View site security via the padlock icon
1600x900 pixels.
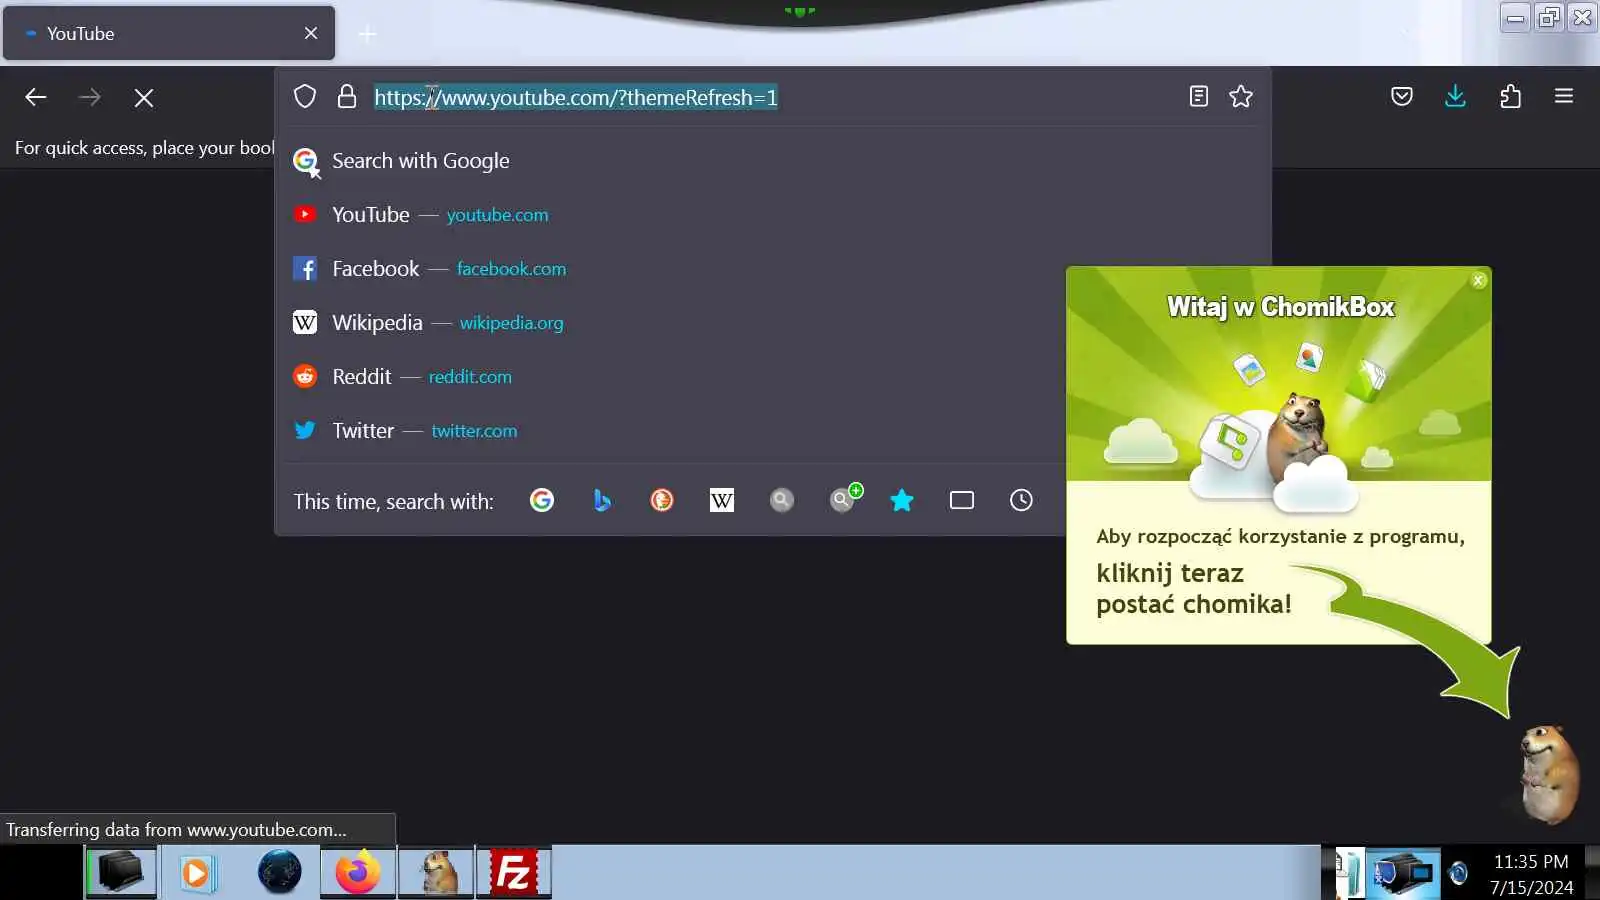point(347,97)
